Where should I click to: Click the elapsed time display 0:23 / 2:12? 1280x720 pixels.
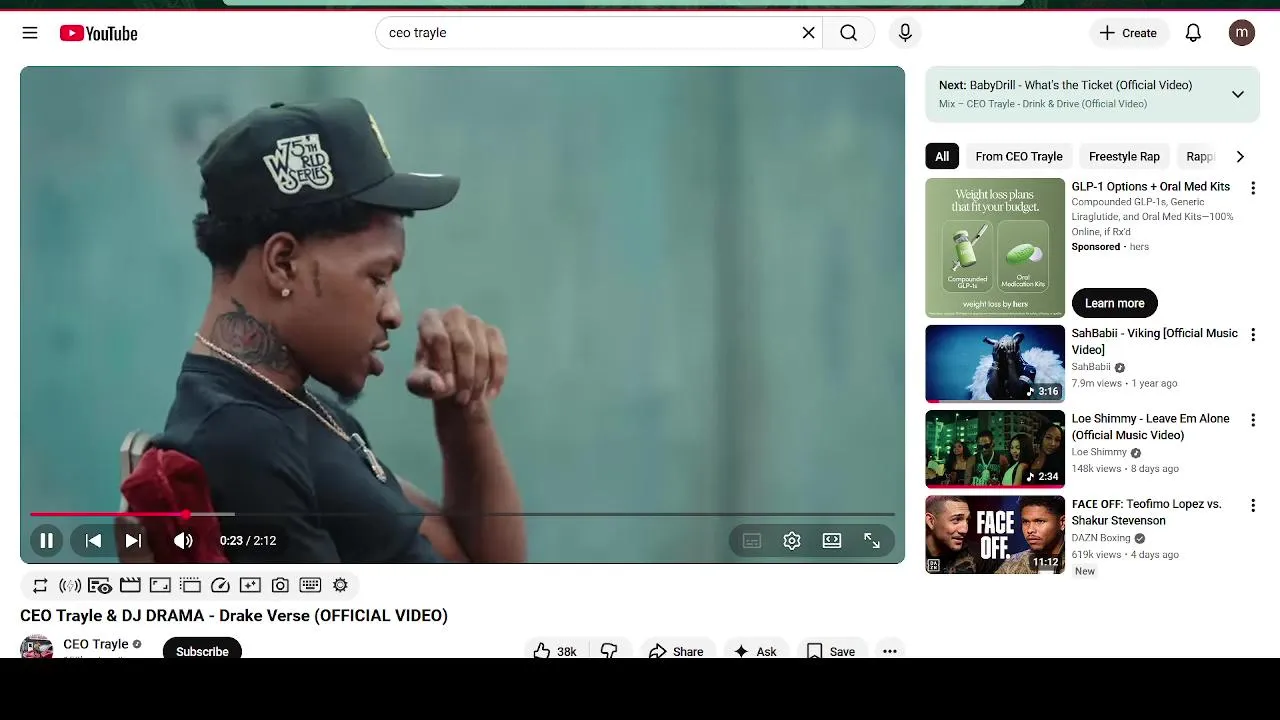248,541
